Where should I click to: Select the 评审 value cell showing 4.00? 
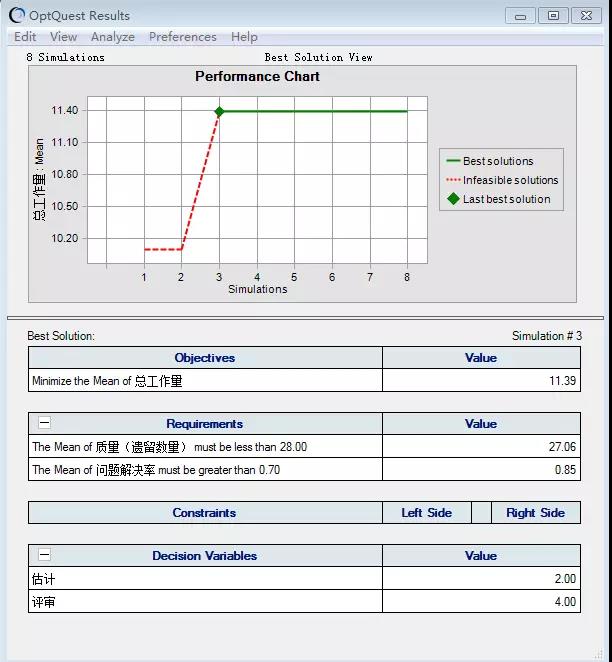click(481, 602)
